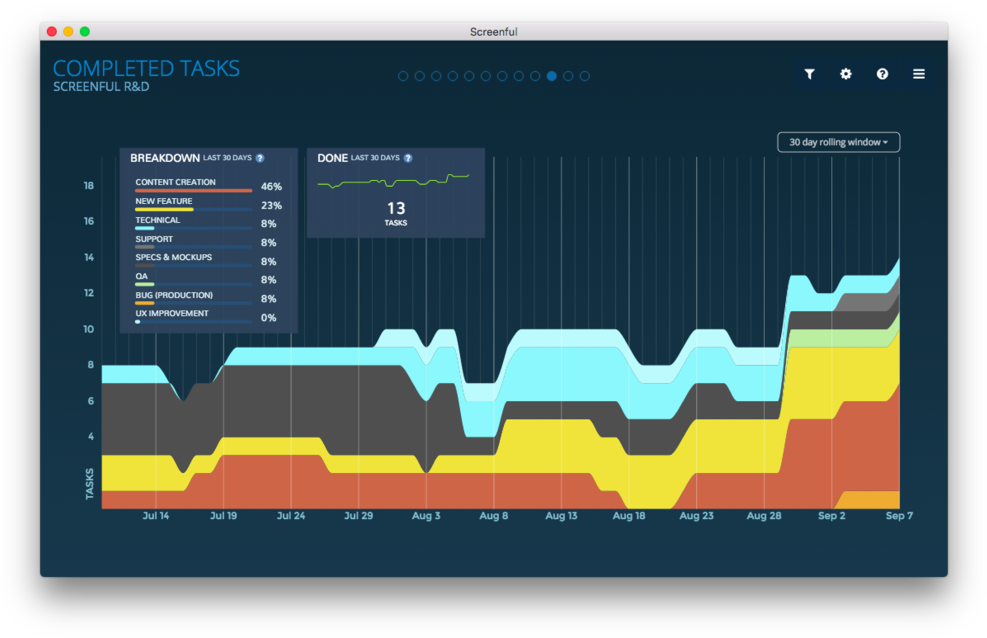Open the filter funnel icon
Screen dimensions: 987x638
tap(810, 74)
